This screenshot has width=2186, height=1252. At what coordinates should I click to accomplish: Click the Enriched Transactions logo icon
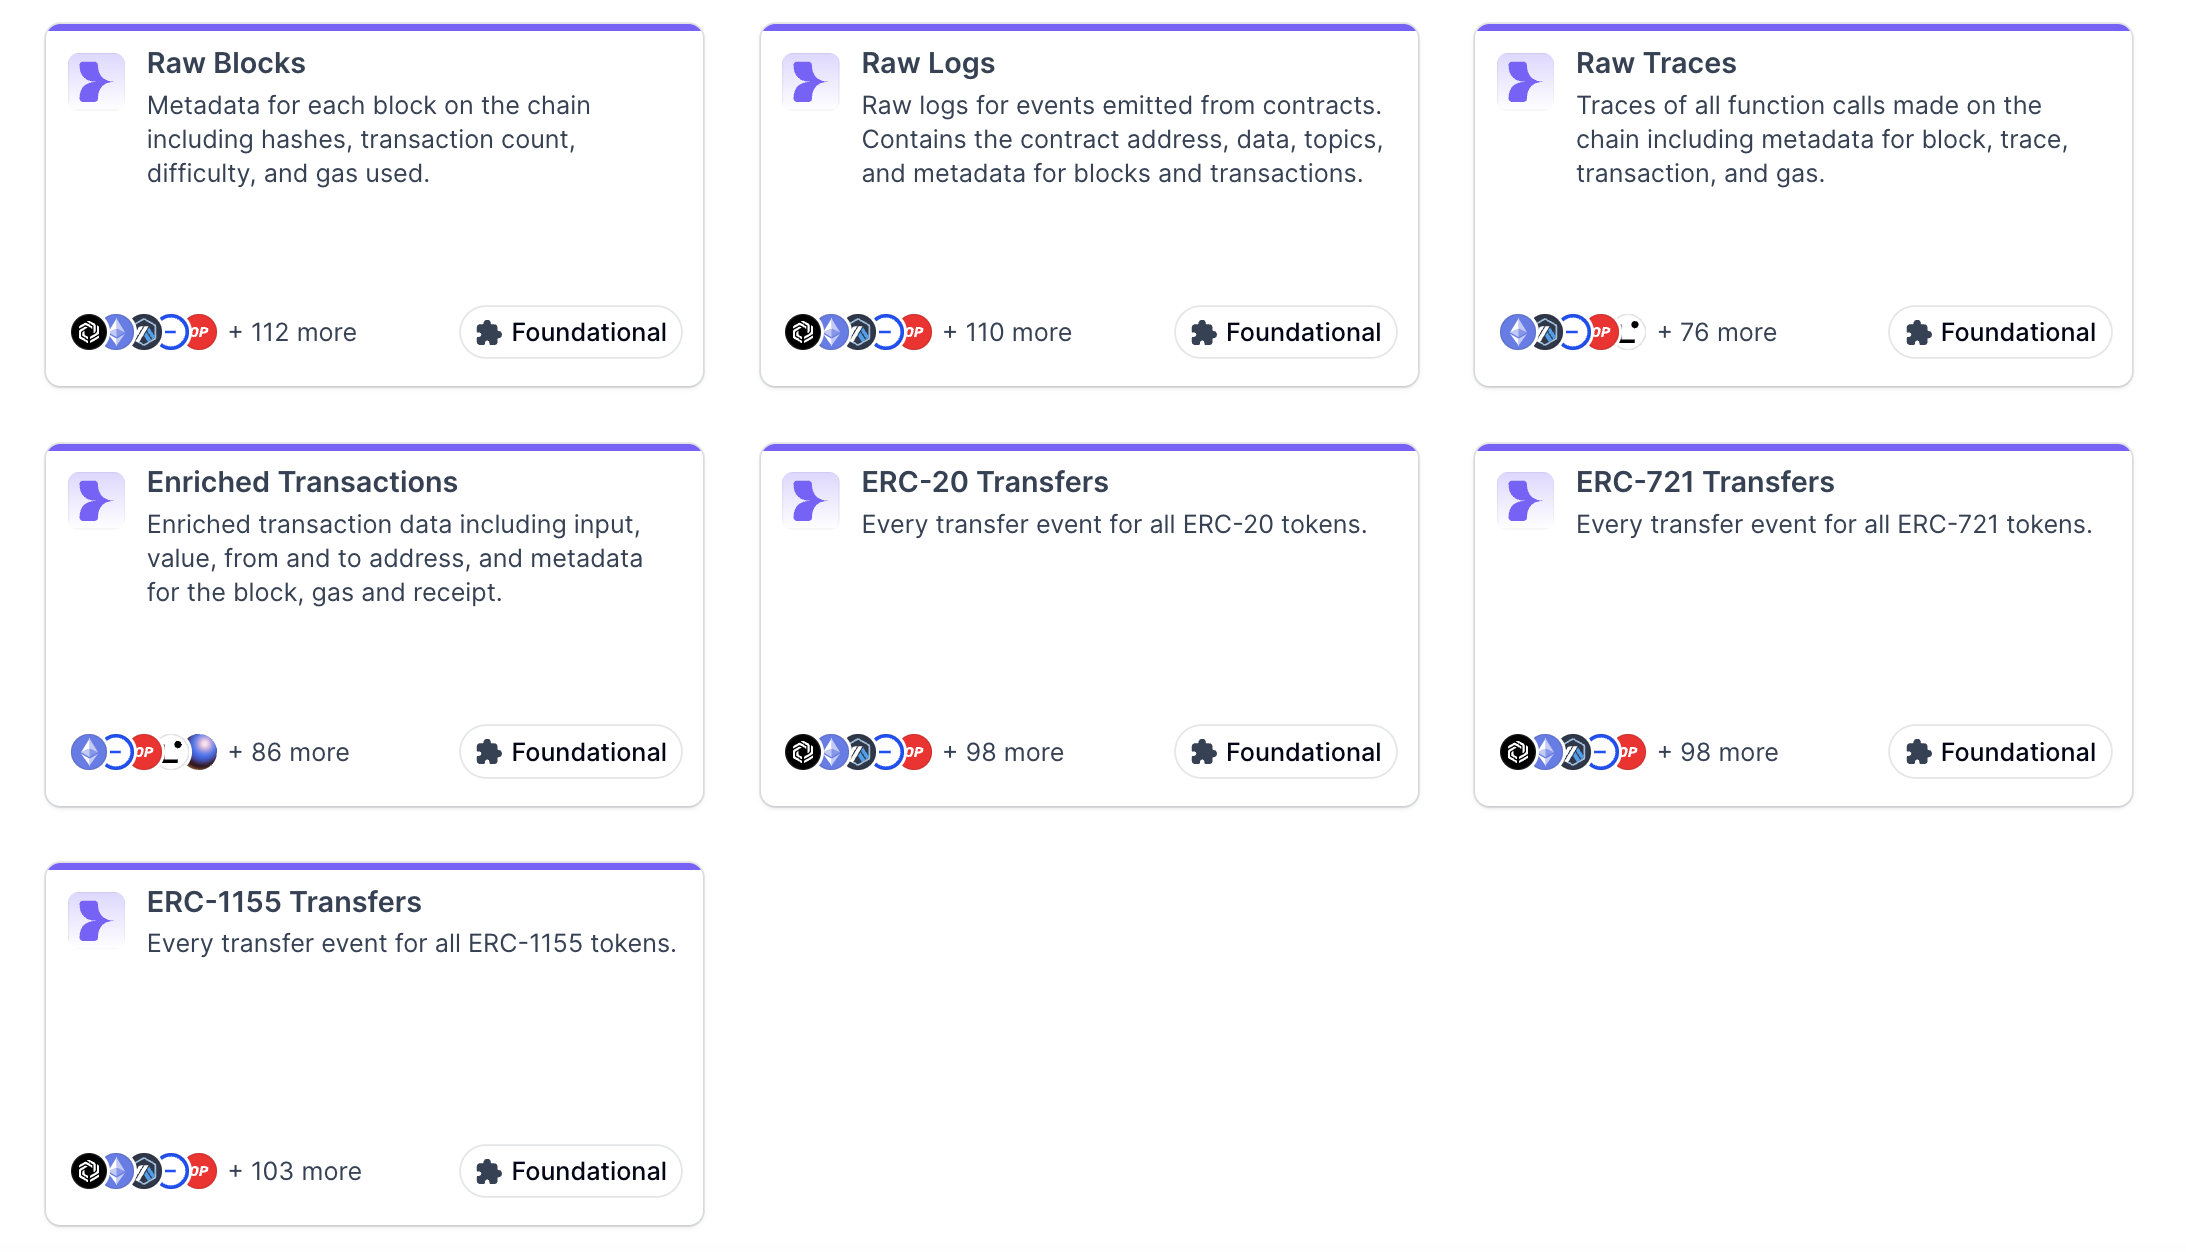(96, 500)
